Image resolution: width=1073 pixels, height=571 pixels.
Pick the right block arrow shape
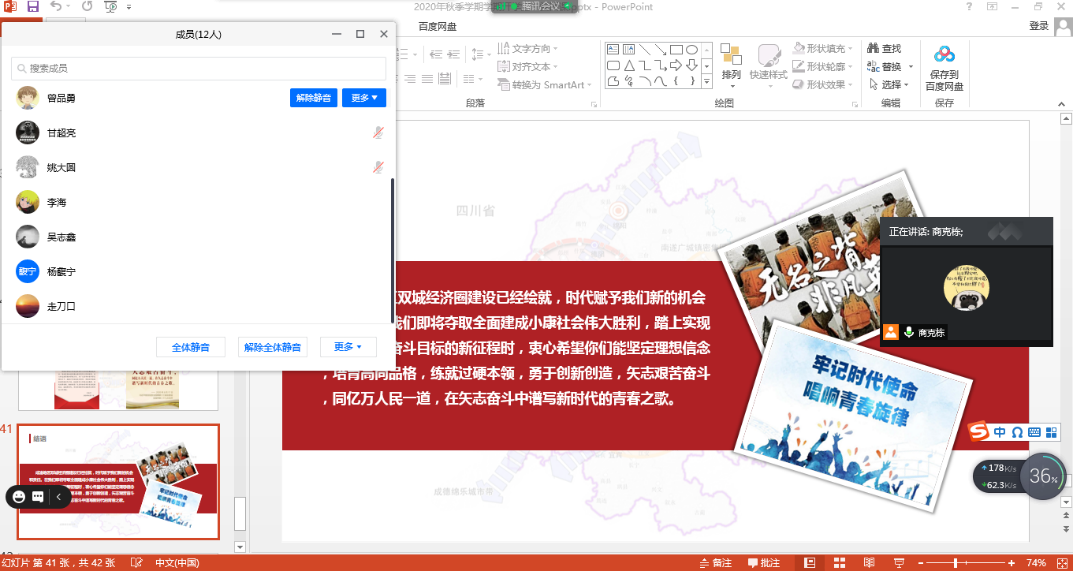click(x=676, y=65)
